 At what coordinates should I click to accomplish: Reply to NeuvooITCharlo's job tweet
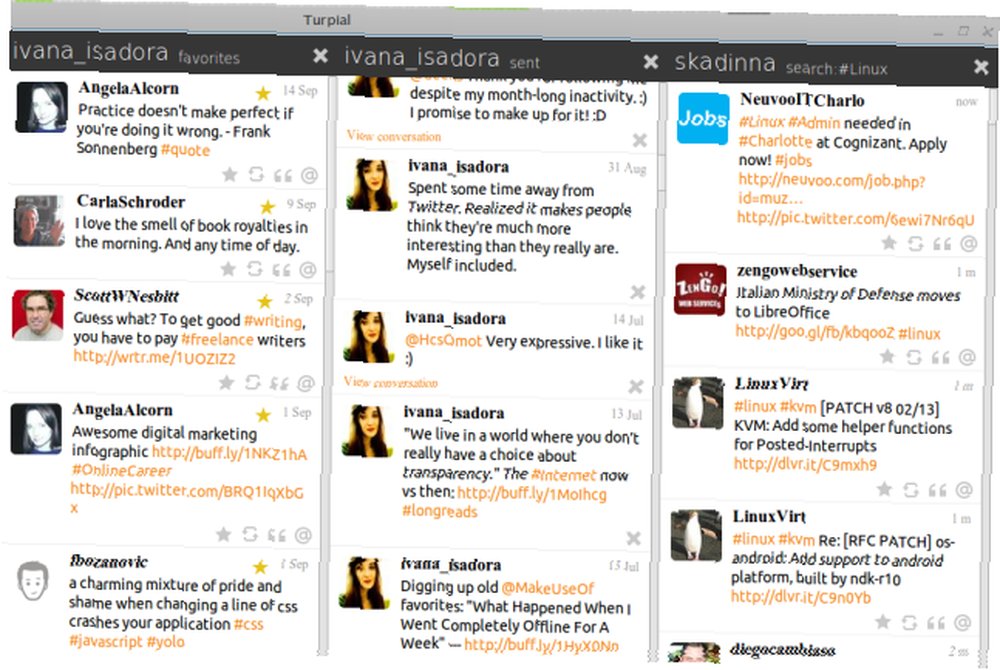coord(969,244)
